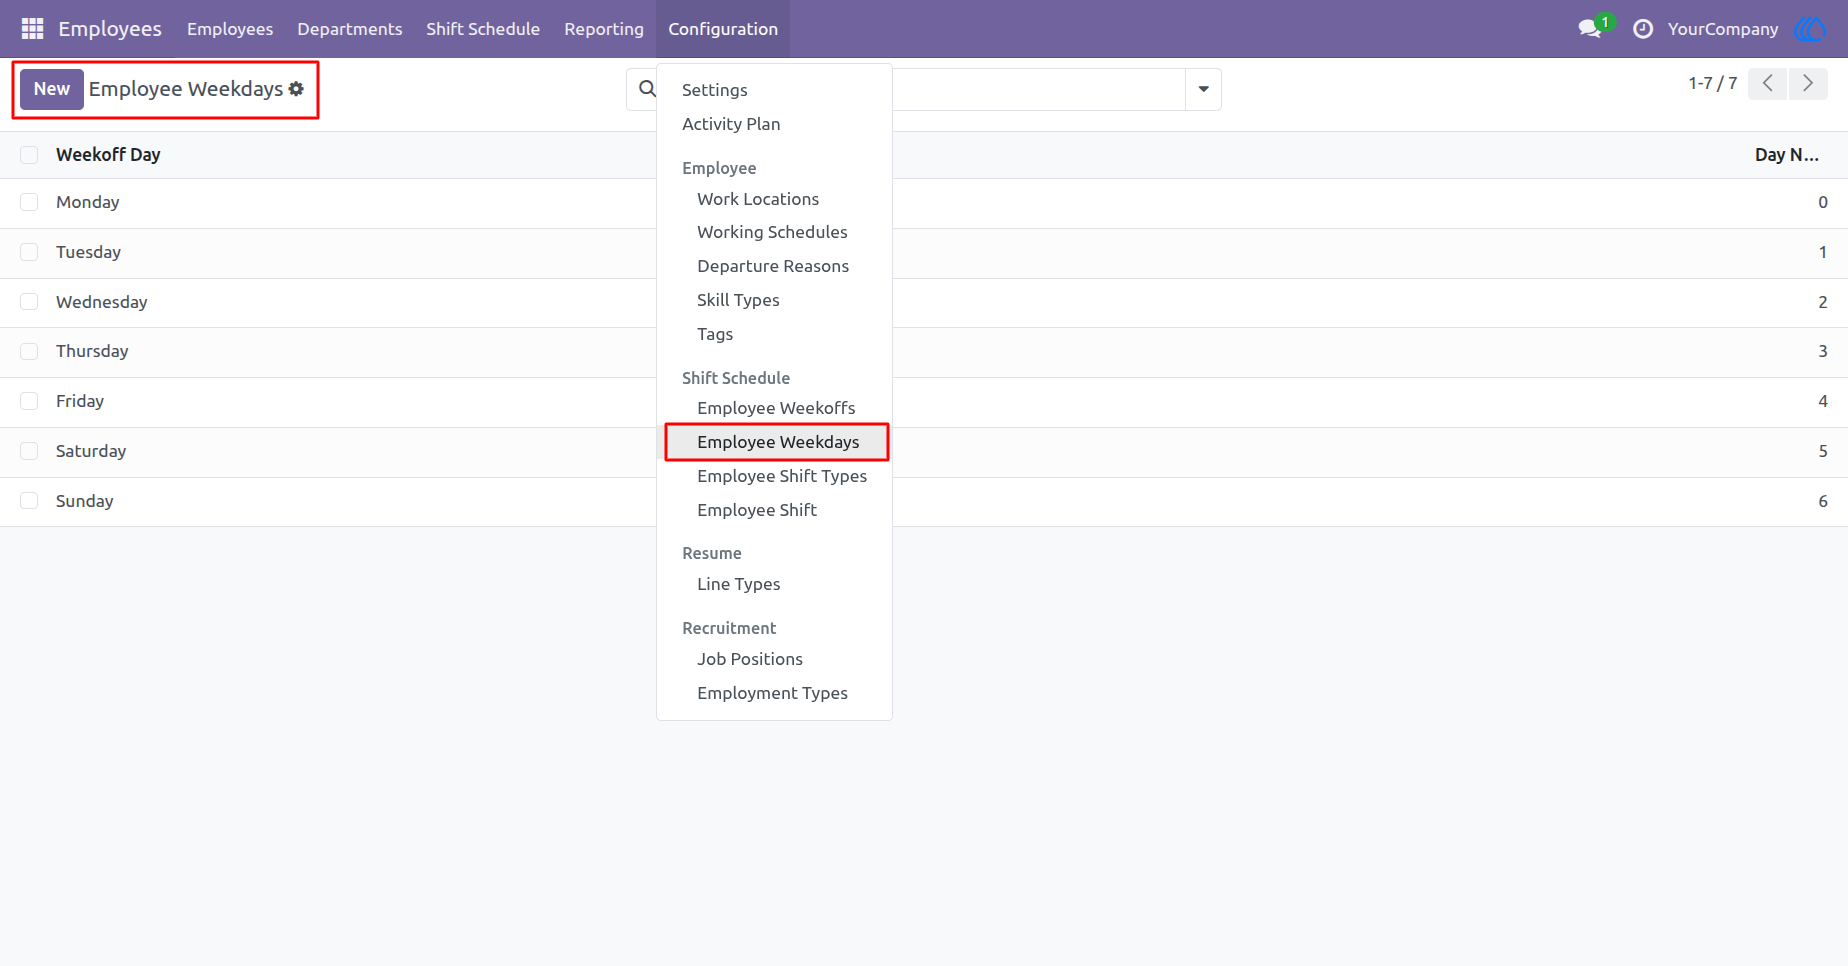Open the conversations chat icon

(1590, 29)
